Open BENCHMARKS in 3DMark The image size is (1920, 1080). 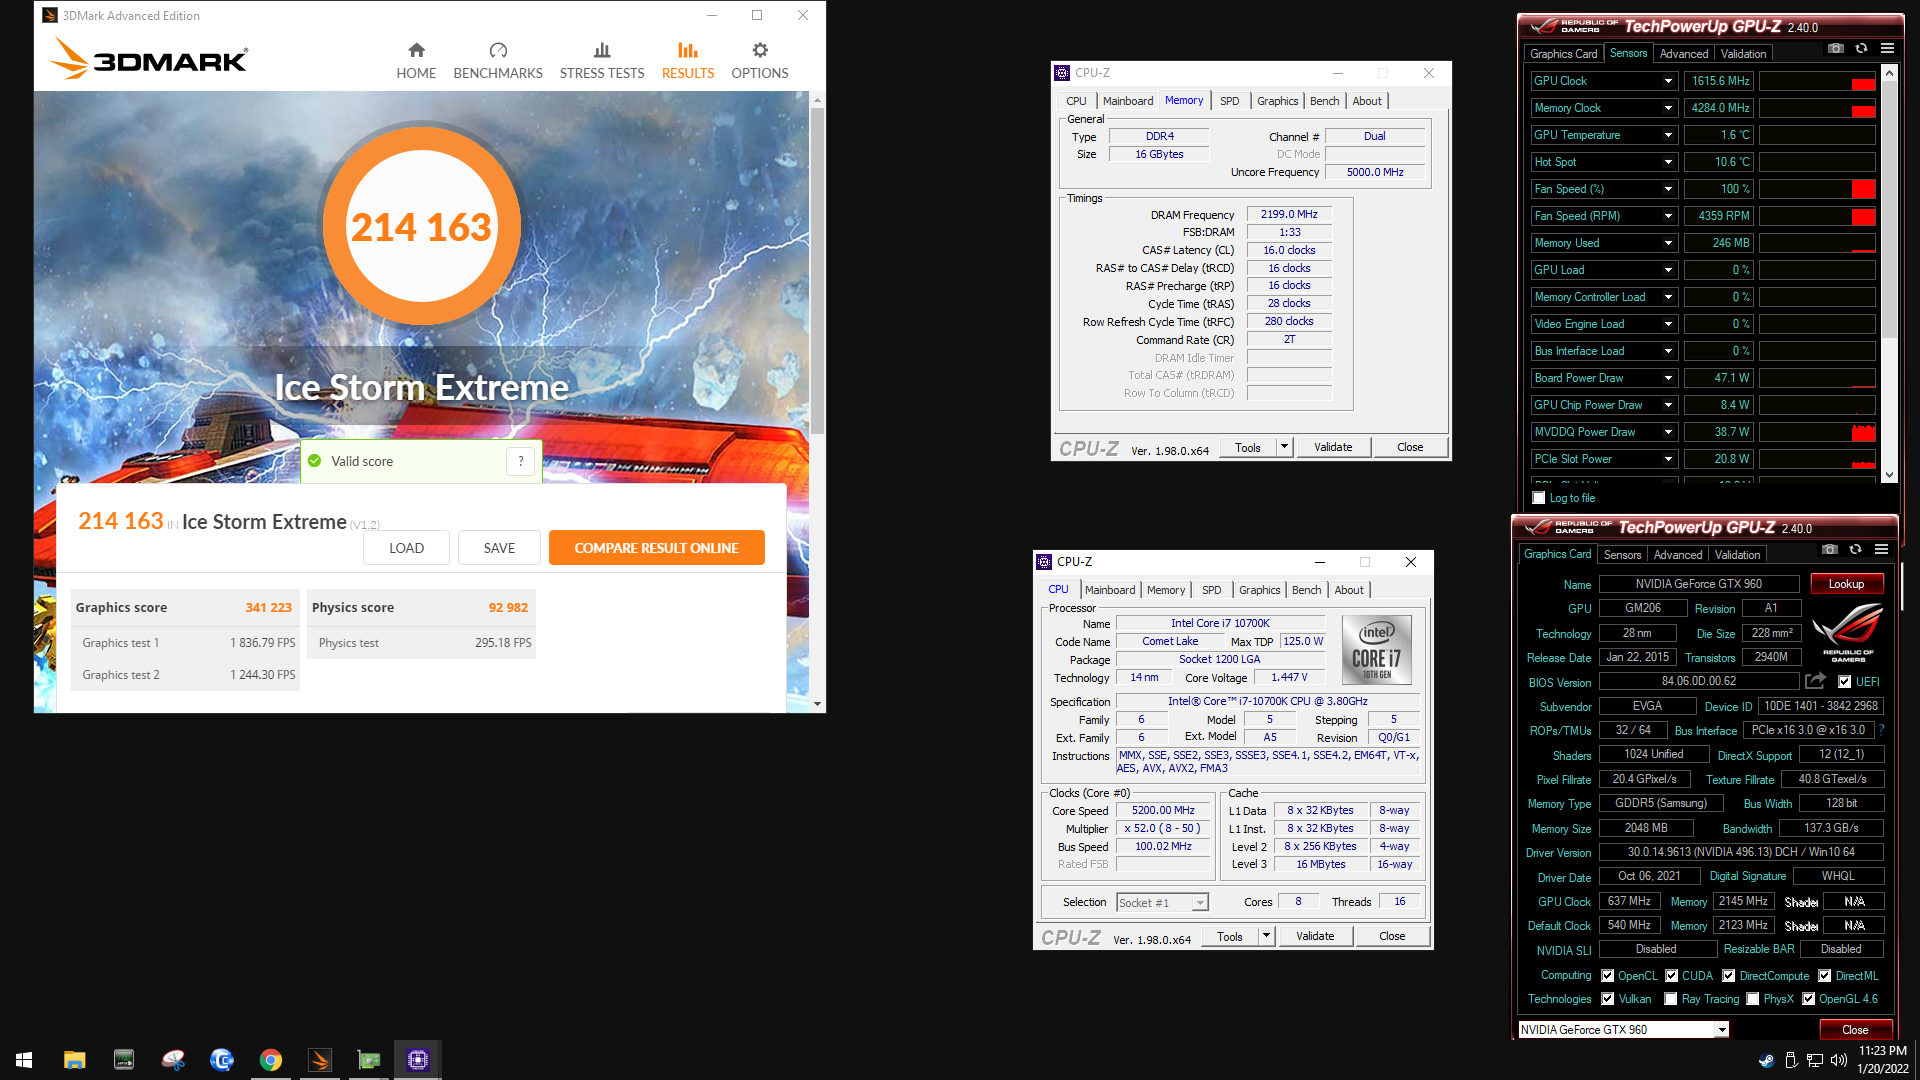click(498, 61)
